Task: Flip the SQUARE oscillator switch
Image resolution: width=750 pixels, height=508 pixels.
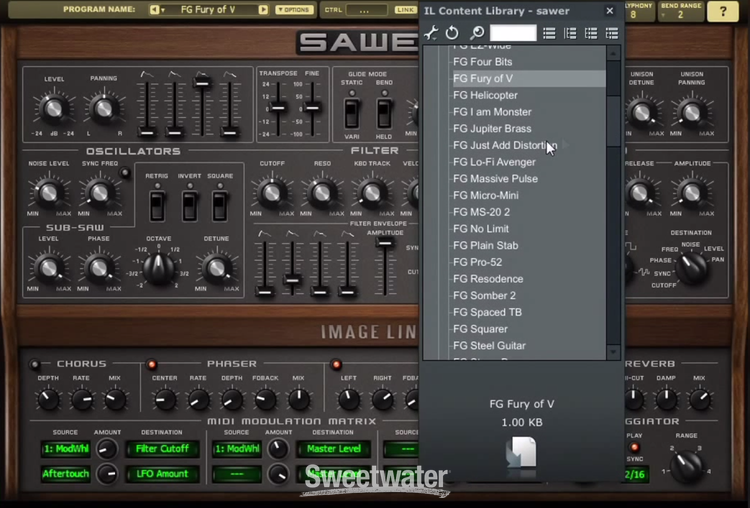Action: [220, 206]
